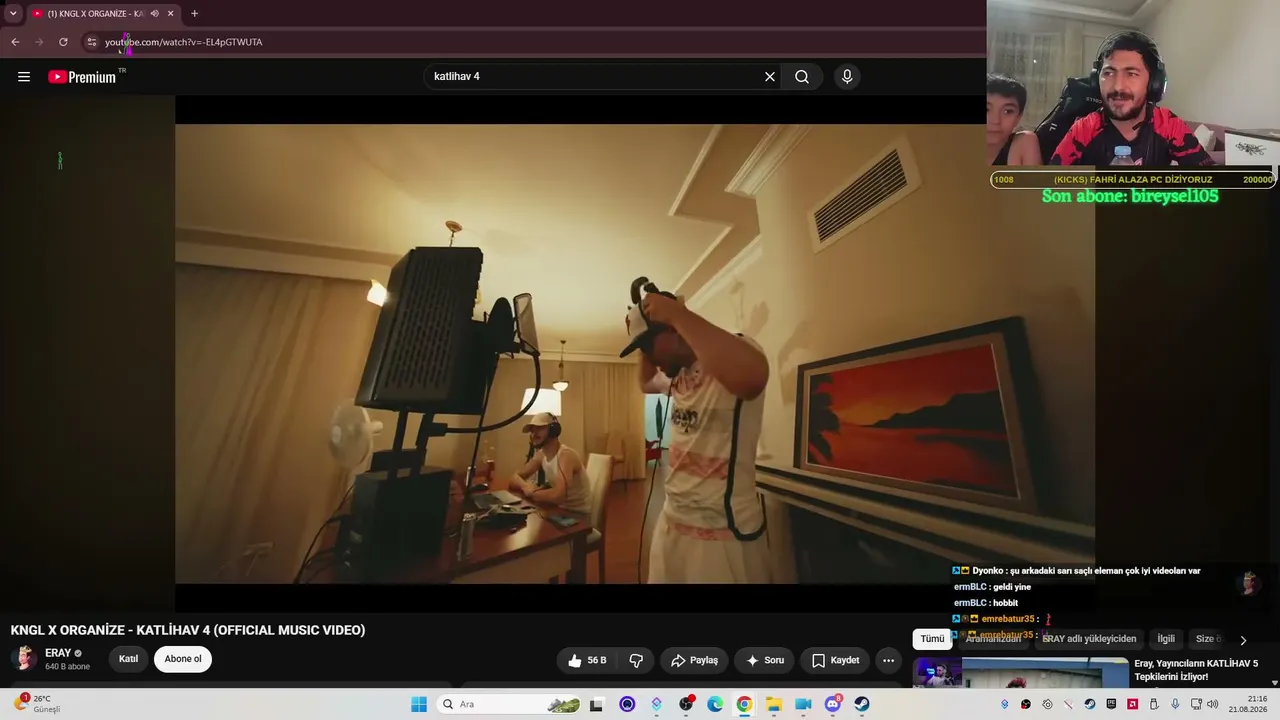Reload the current page
Image resolution: width=1280 pixels, height=720 pixels.
coord(63,42)
